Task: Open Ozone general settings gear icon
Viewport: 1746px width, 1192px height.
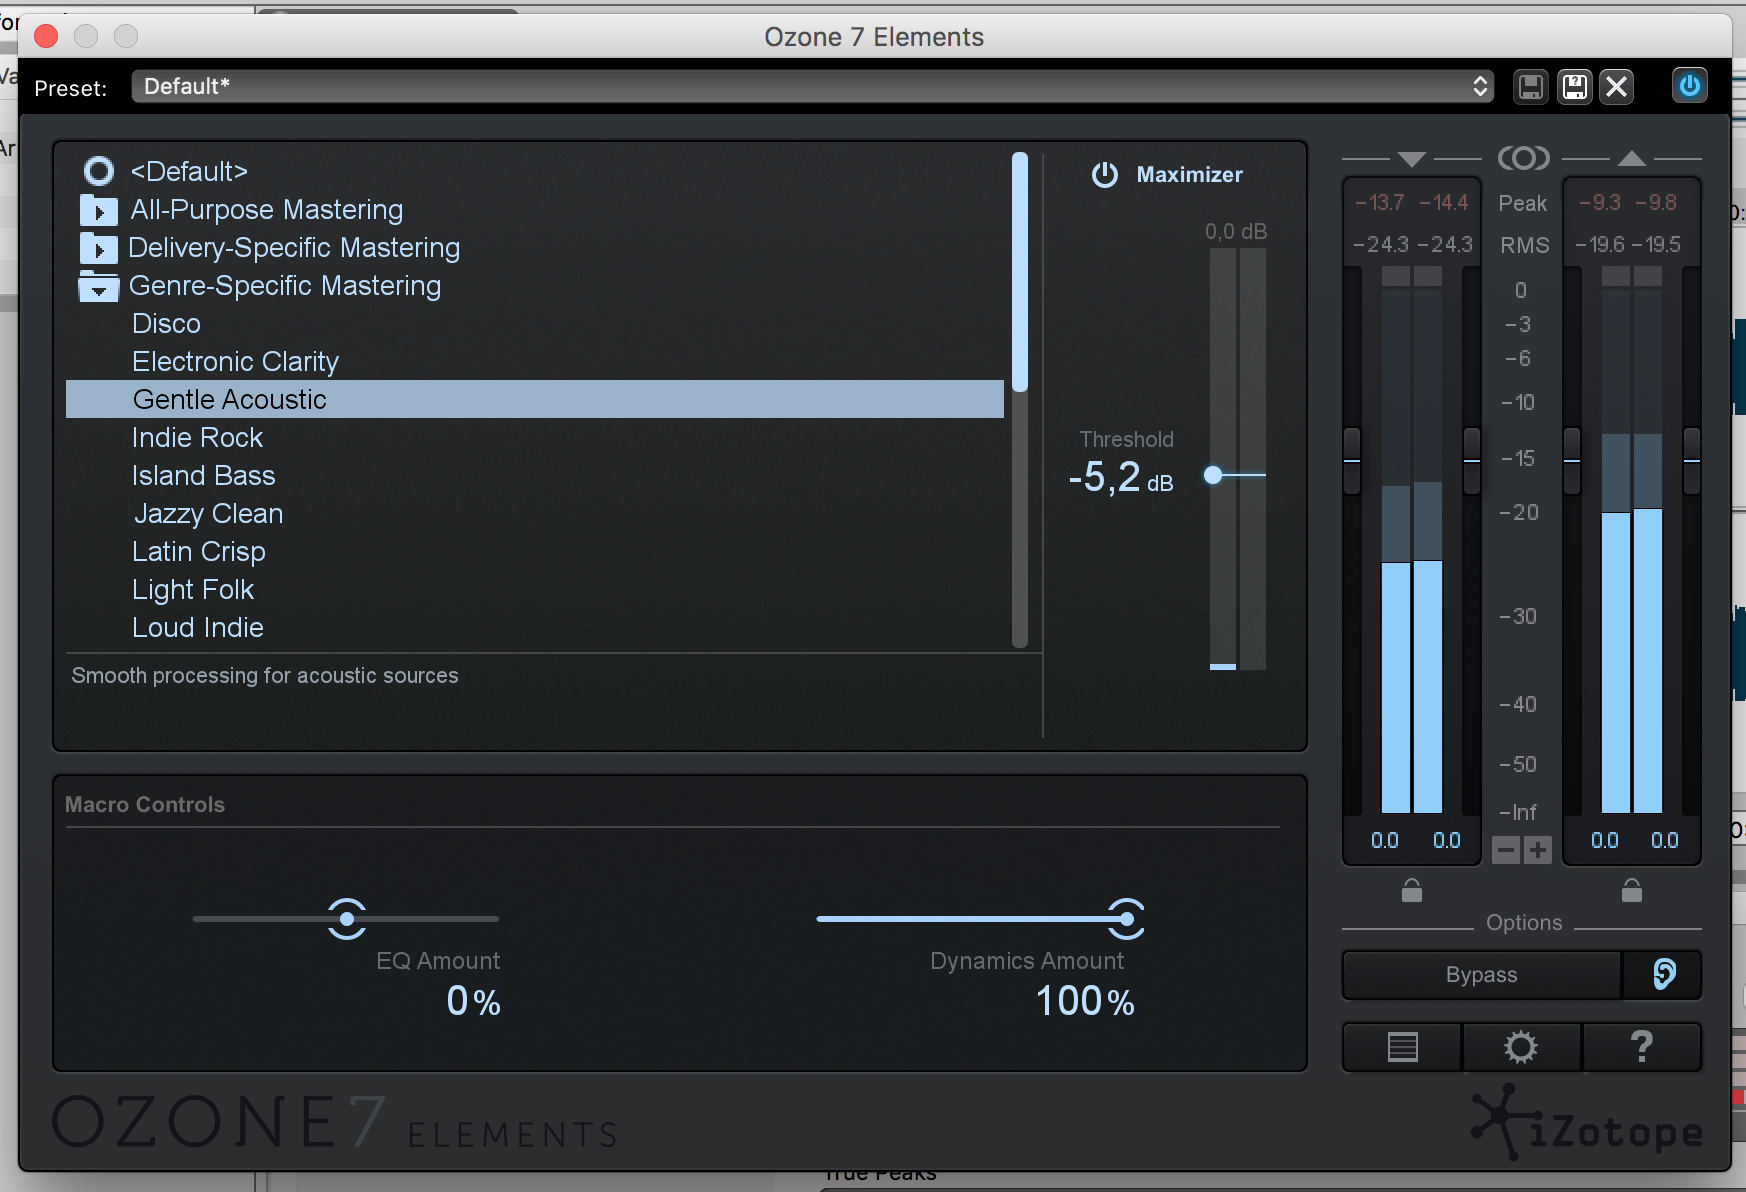Action: pyautogui.click(x=1521, y=1047)
